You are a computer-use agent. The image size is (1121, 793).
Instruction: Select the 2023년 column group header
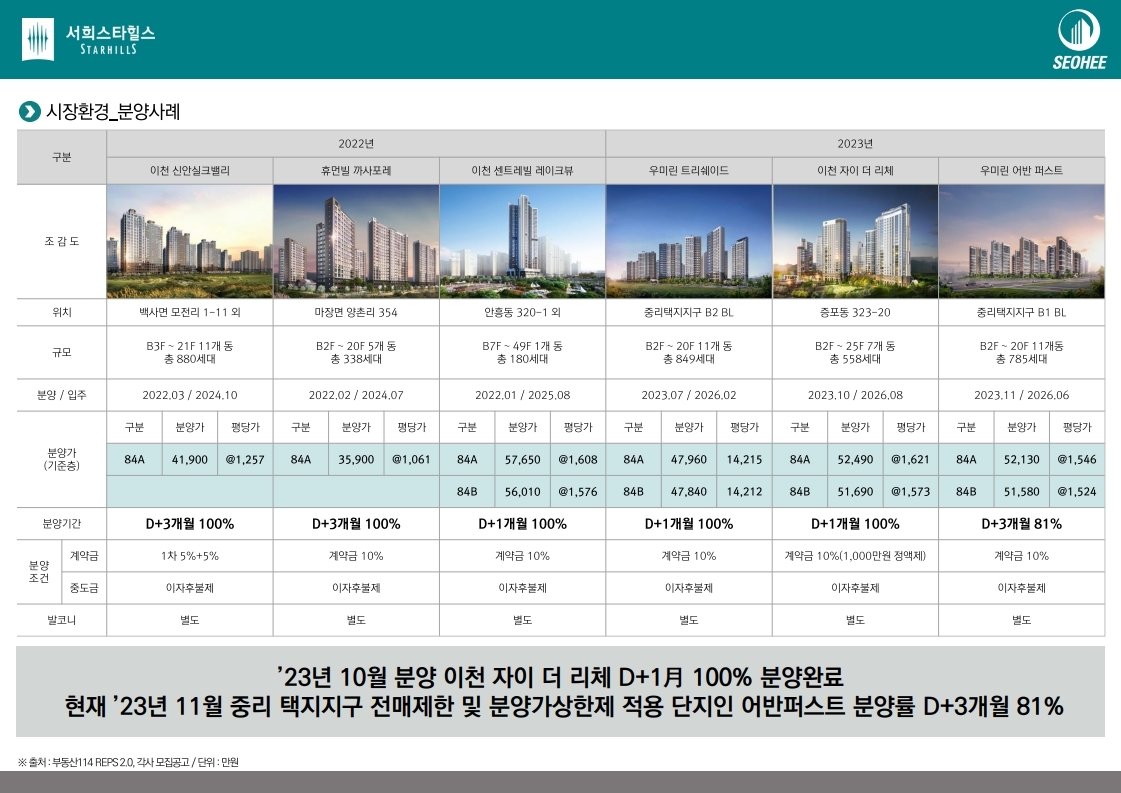pyautogui.click(x=855, y=144)
